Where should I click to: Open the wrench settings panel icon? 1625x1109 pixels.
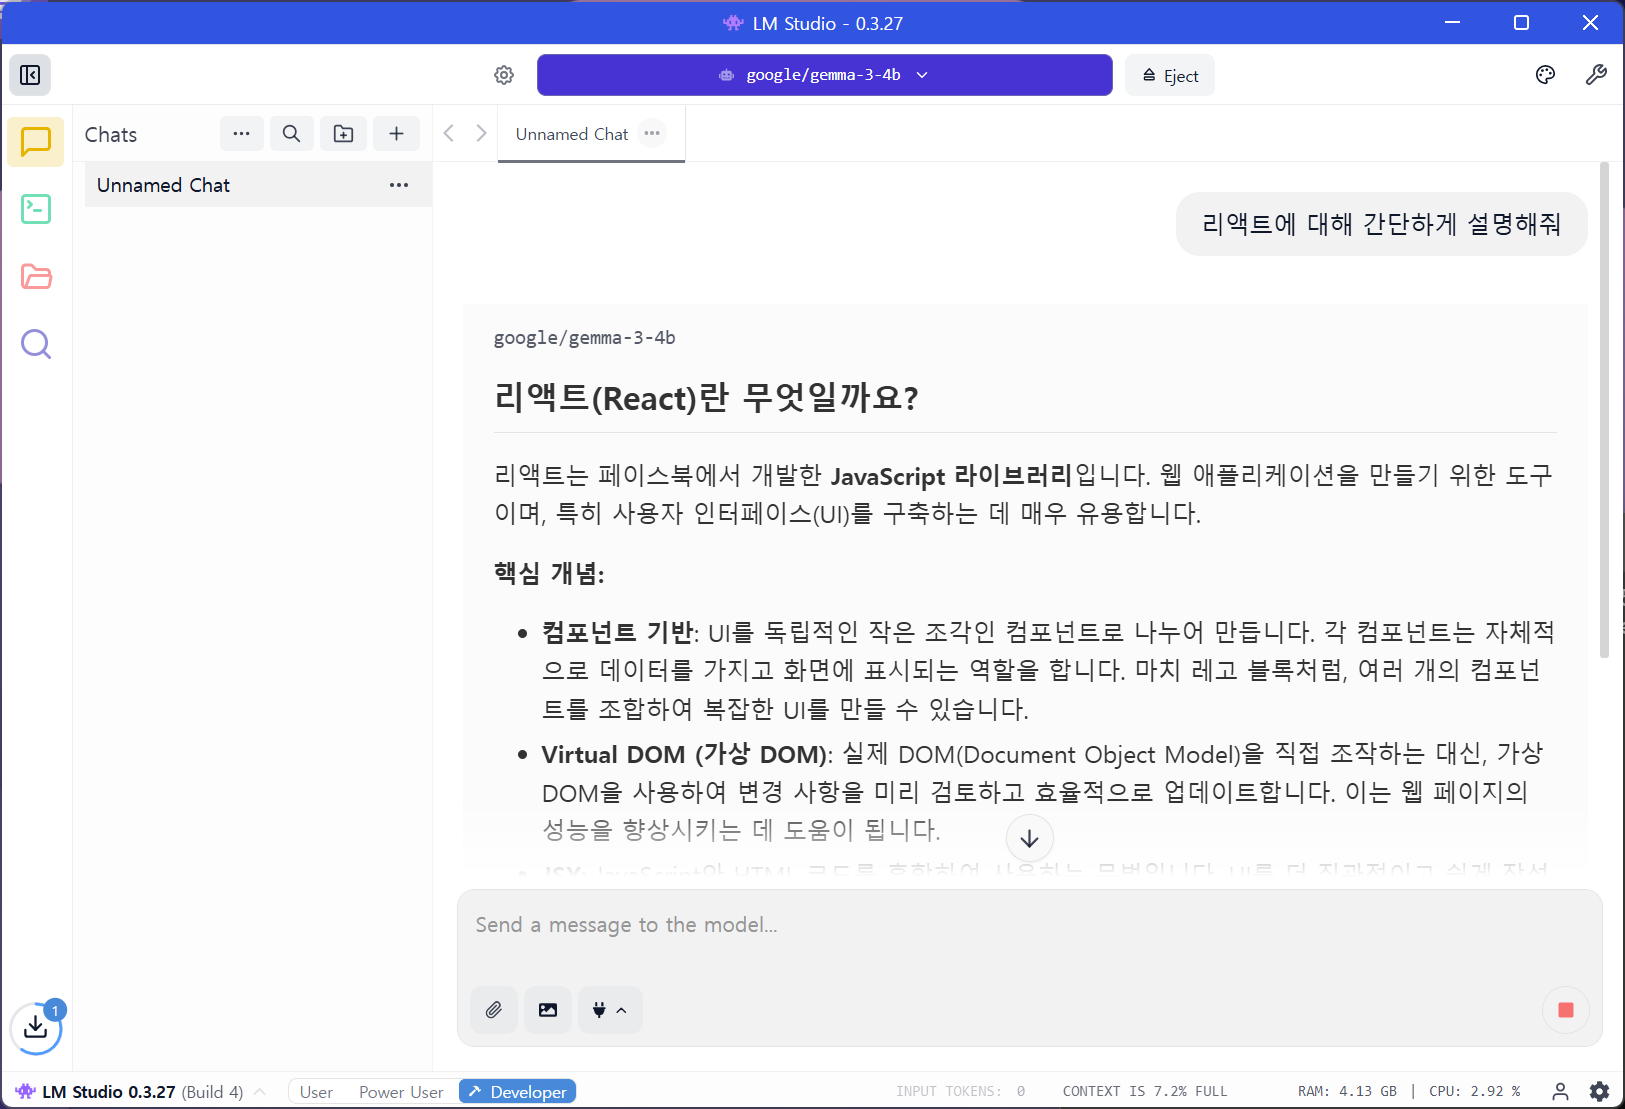tap(1596, 75)
